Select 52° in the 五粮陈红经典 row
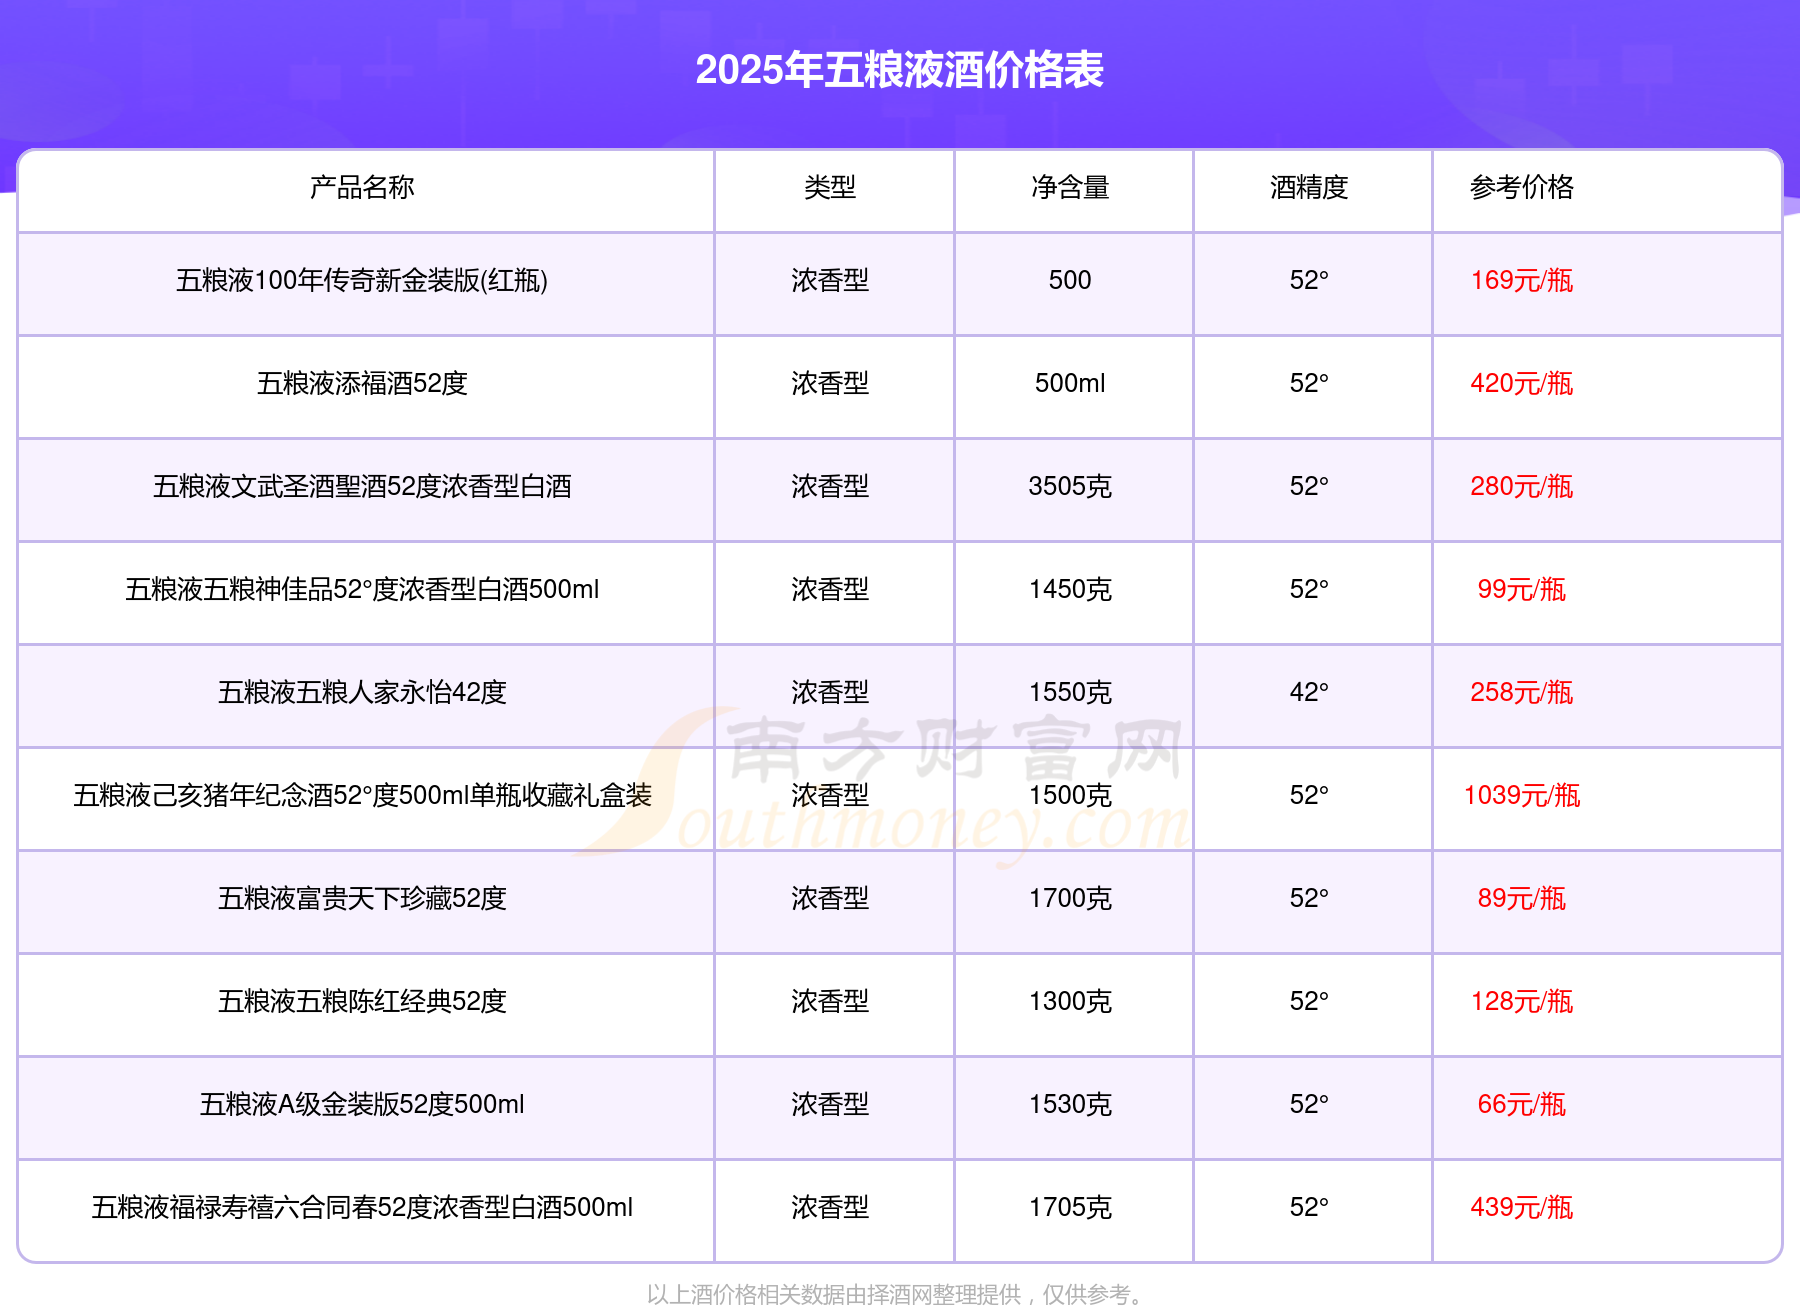This screenshot has width=1800, height=1310. (1309, 1001)
